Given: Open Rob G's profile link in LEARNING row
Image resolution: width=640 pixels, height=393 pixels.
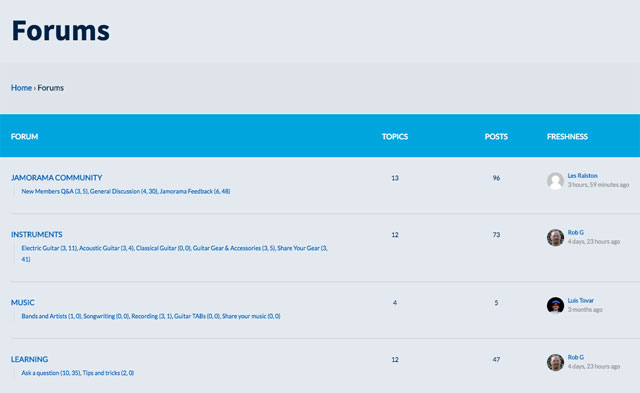Looking at the screenshot, I should 576,357.
